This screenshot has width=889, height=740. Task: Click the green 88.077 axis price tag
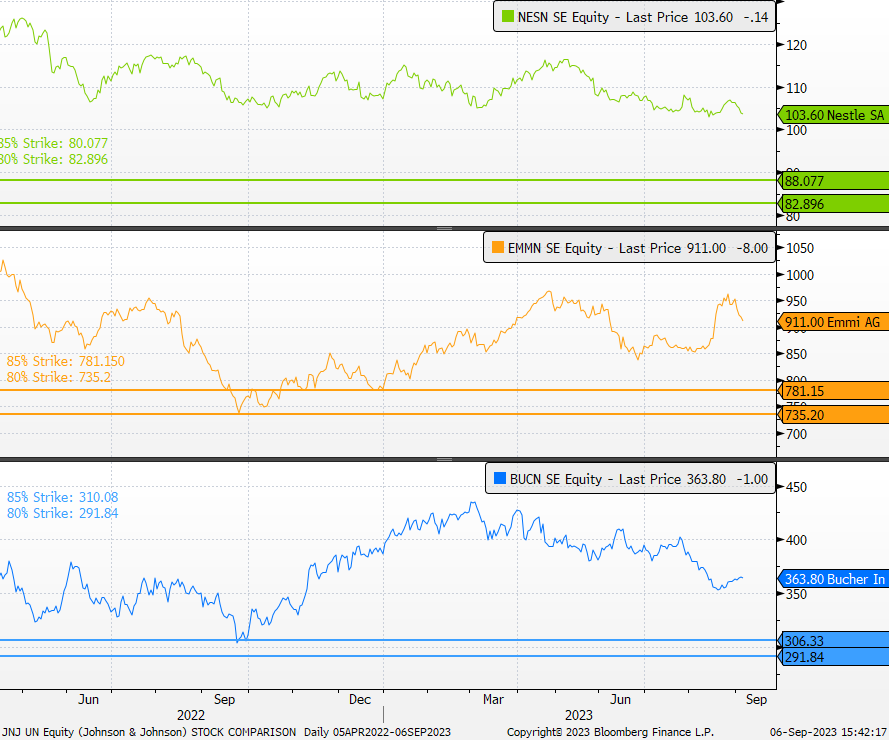pyautogui.click(x=833, y=181)
